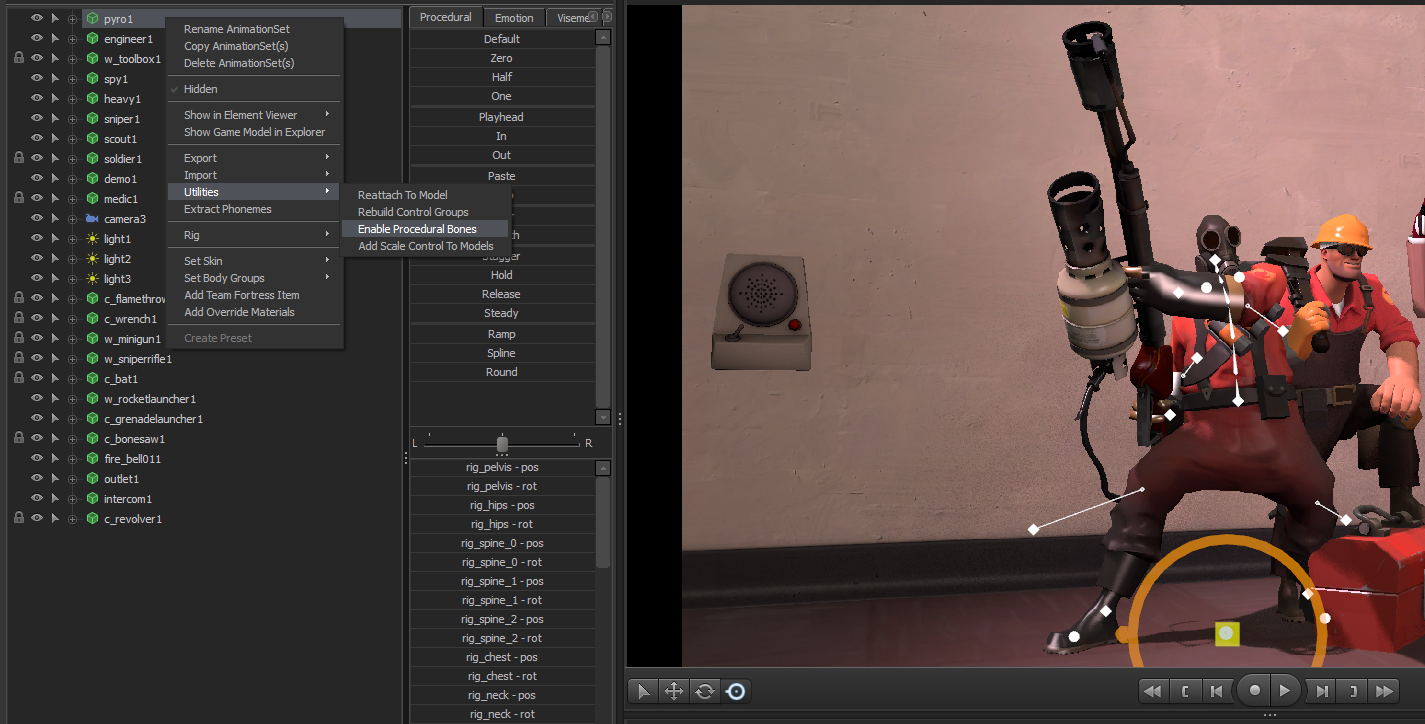Hide engineer1 using its eye icon
1425x724 pixels.
pyautogui.click(x=37, y=39)
